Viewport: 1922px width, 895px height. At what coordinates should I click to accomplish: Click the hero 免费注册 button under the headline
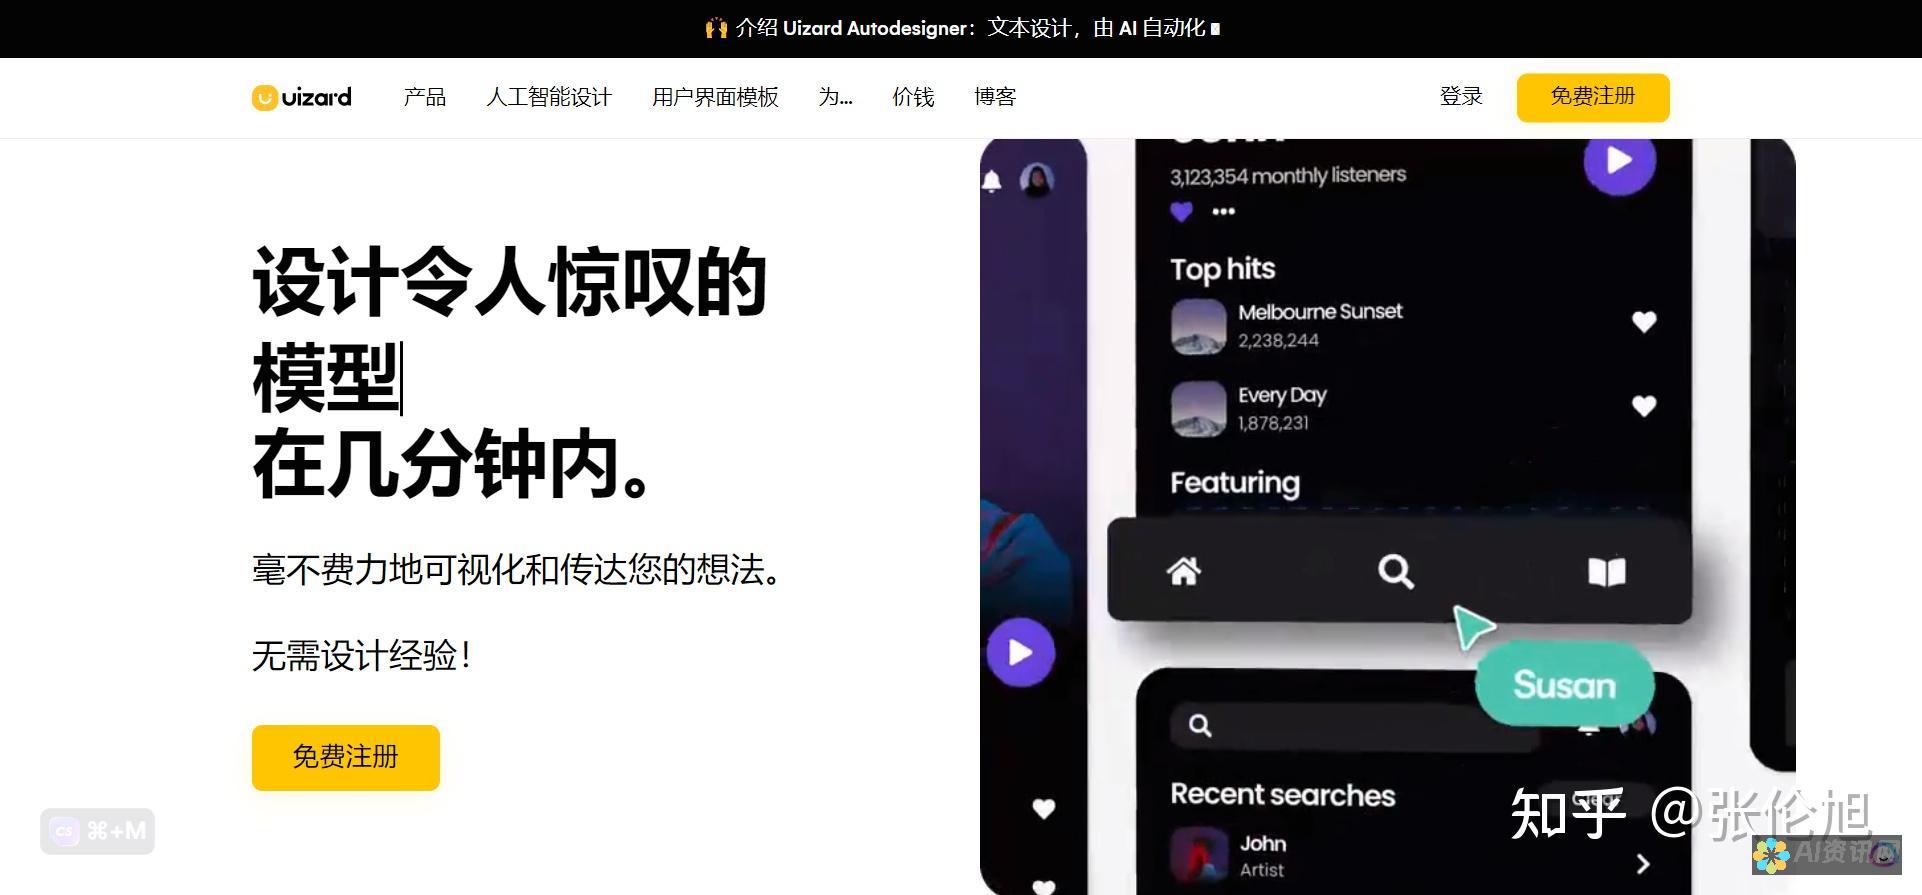(x=346, y=757)
